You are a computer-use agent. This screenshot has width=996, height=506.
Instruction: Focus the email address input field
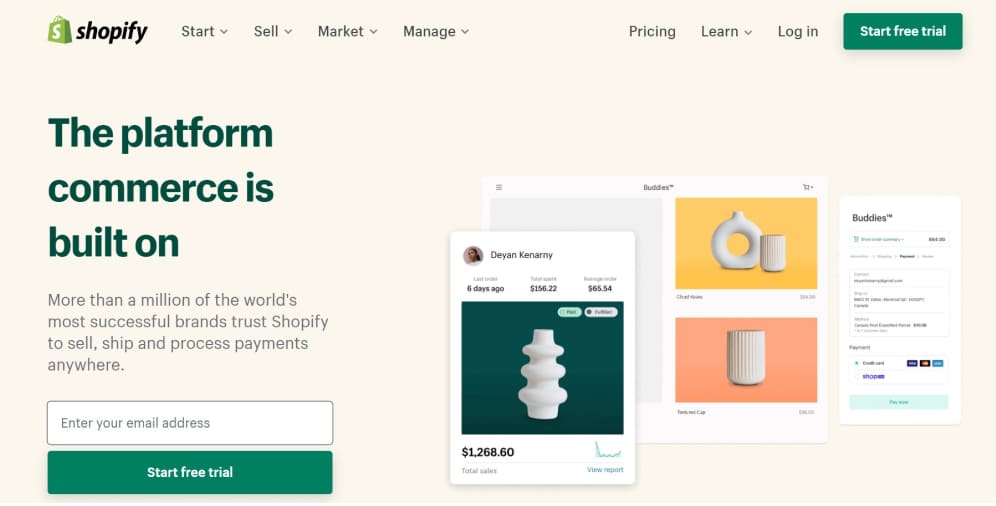tap(190, 423)
